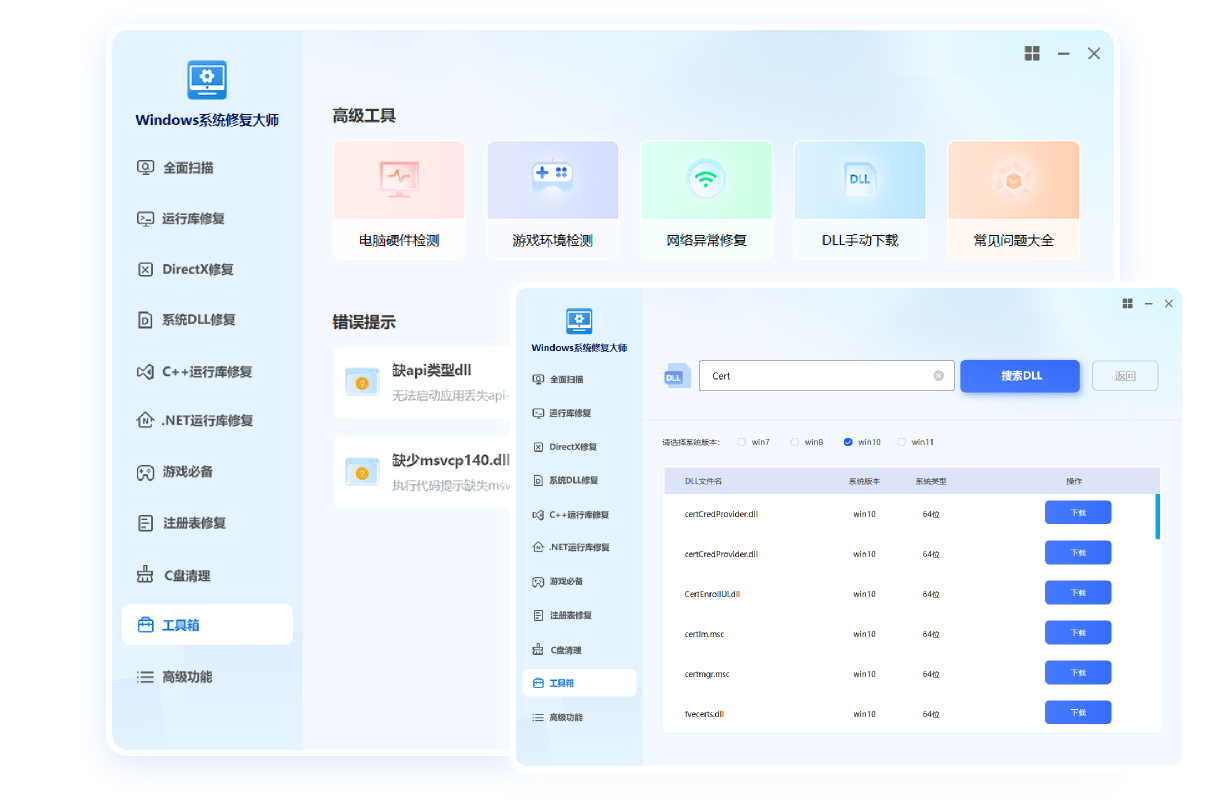Open the 常见问题大全 FAQ tool card
The width and height of the screenshot is (1224, 800).
(x=1013, y=200)
